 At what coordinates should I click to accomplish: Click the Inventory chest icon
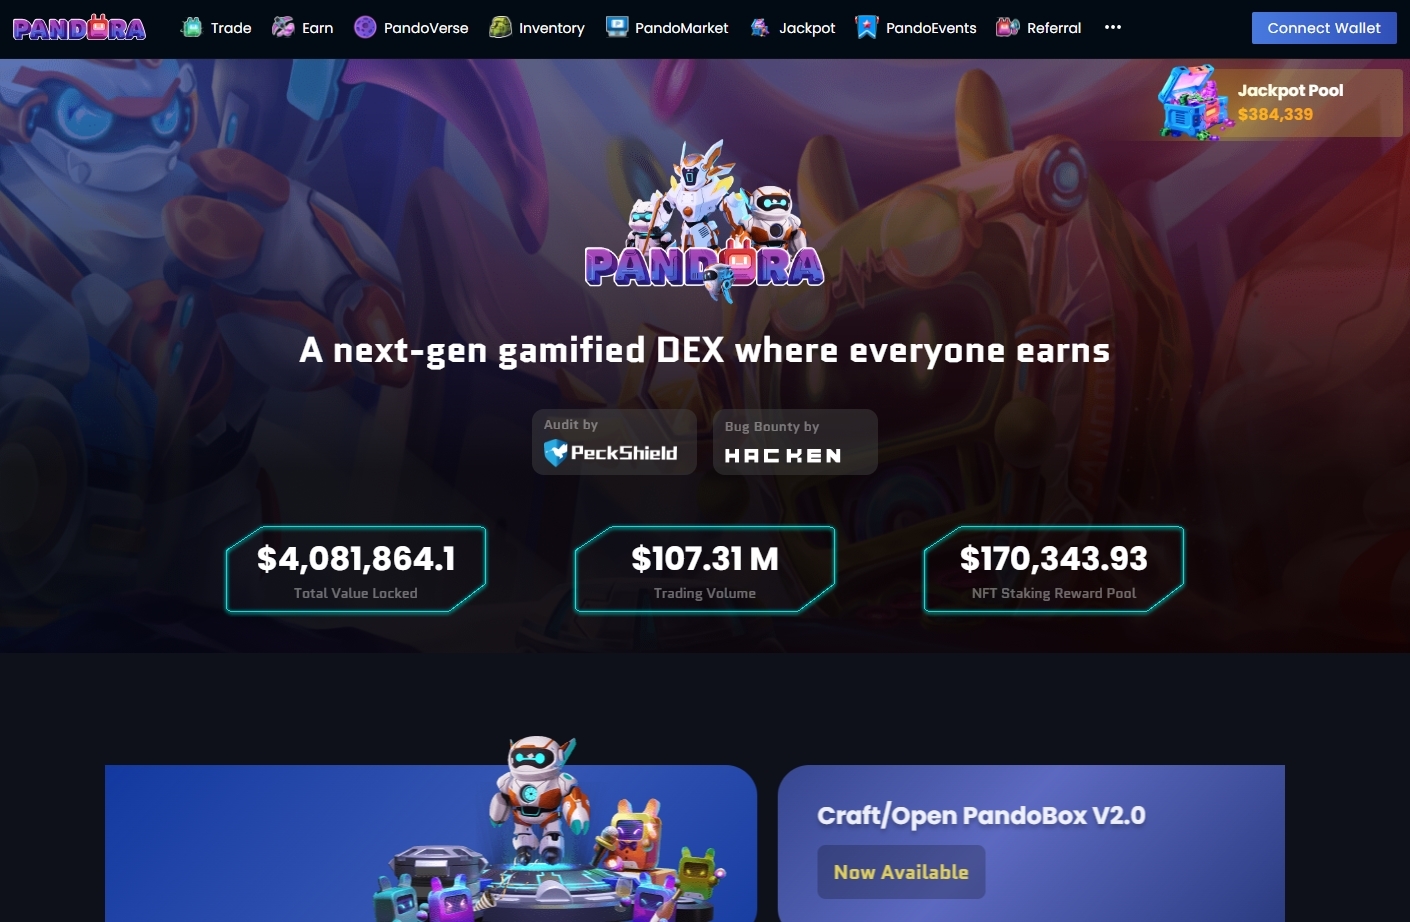500,28
